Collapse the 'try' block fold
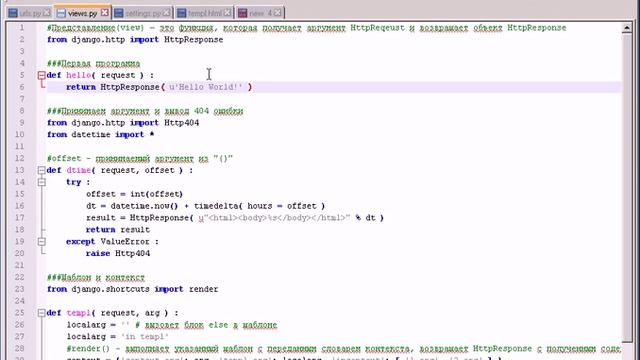The height and width of the screenshot is (360, 640). [x=41, y=182]
